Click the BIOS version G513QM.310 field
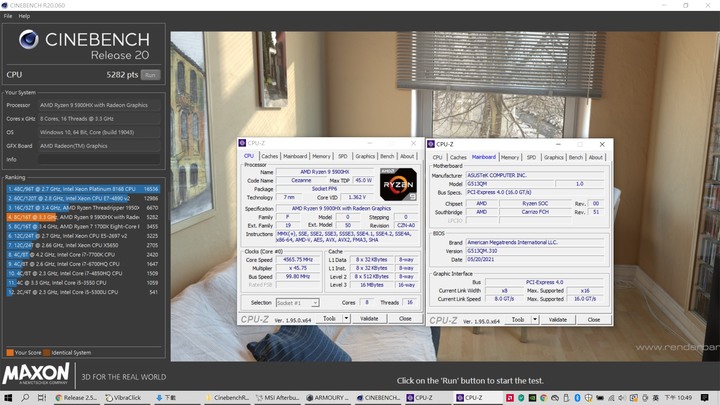720x405 pixels. pos(534,251)
